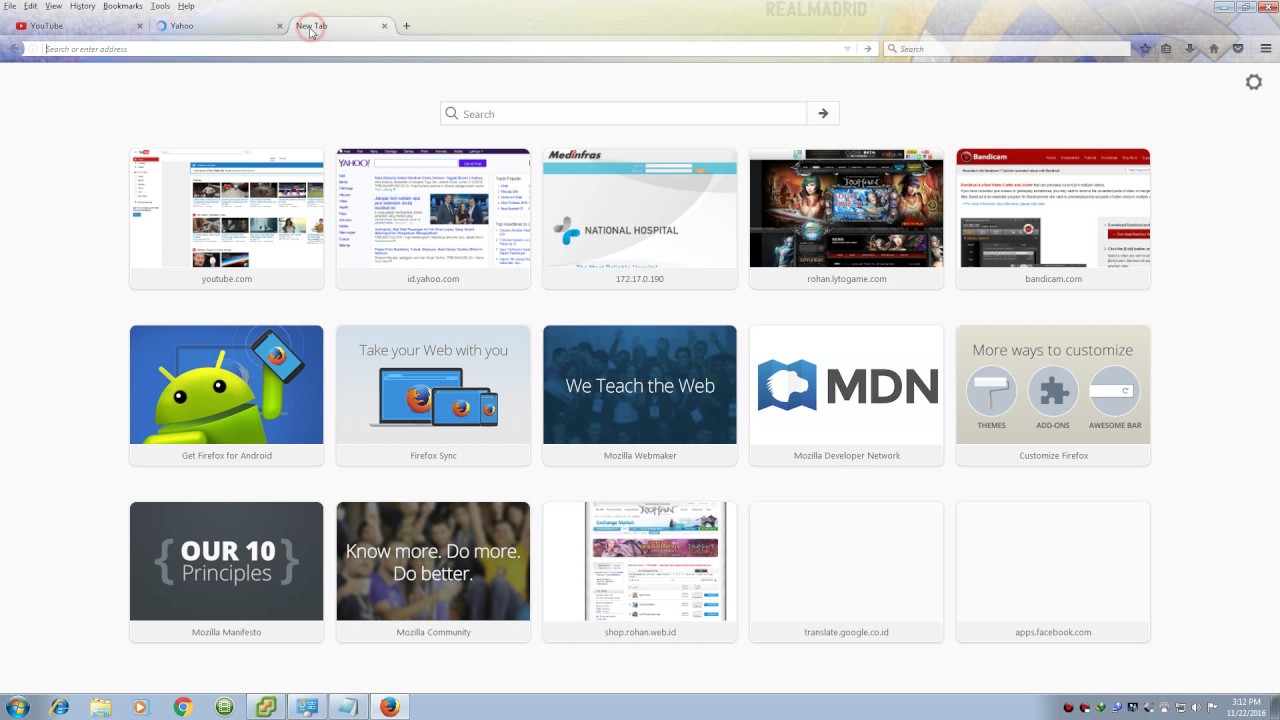Close the New Tab tab
This screenshot has width=1280, height=720.
click(x=384, y=26)
